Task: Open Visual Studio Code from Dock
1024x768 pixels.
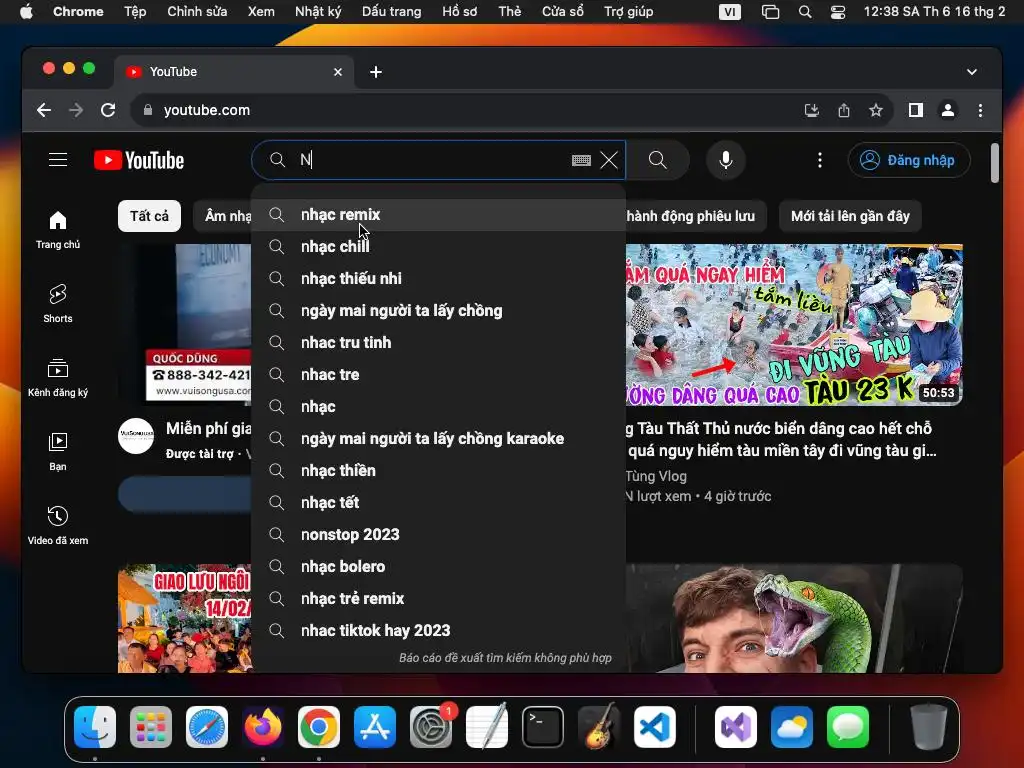Action: tap(655, 727)
